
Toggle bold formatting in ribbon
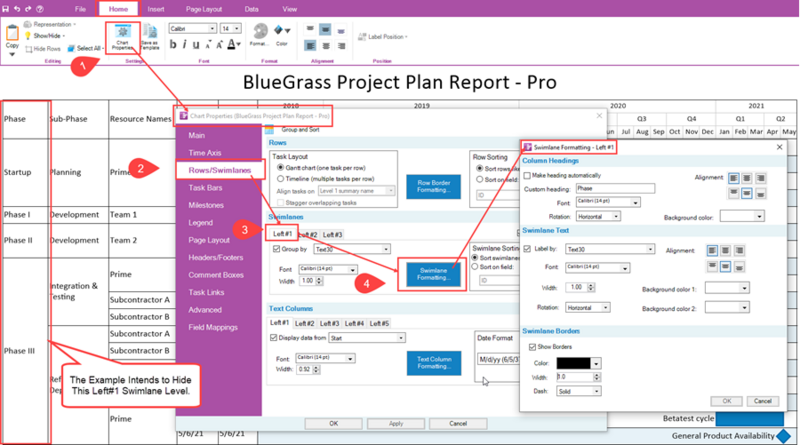tap(173, 45)
